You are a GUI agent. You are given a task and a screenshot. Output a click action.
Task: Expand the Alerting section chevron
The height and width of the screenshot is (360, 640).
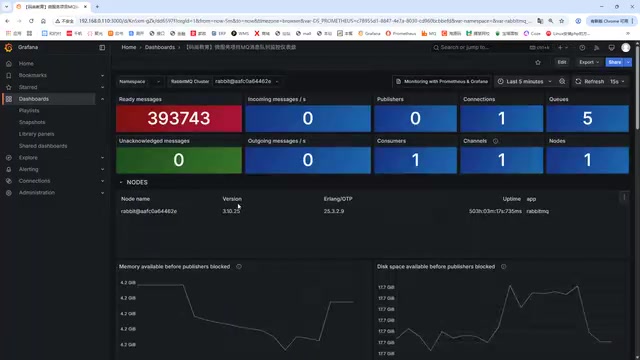coord(102,169)
